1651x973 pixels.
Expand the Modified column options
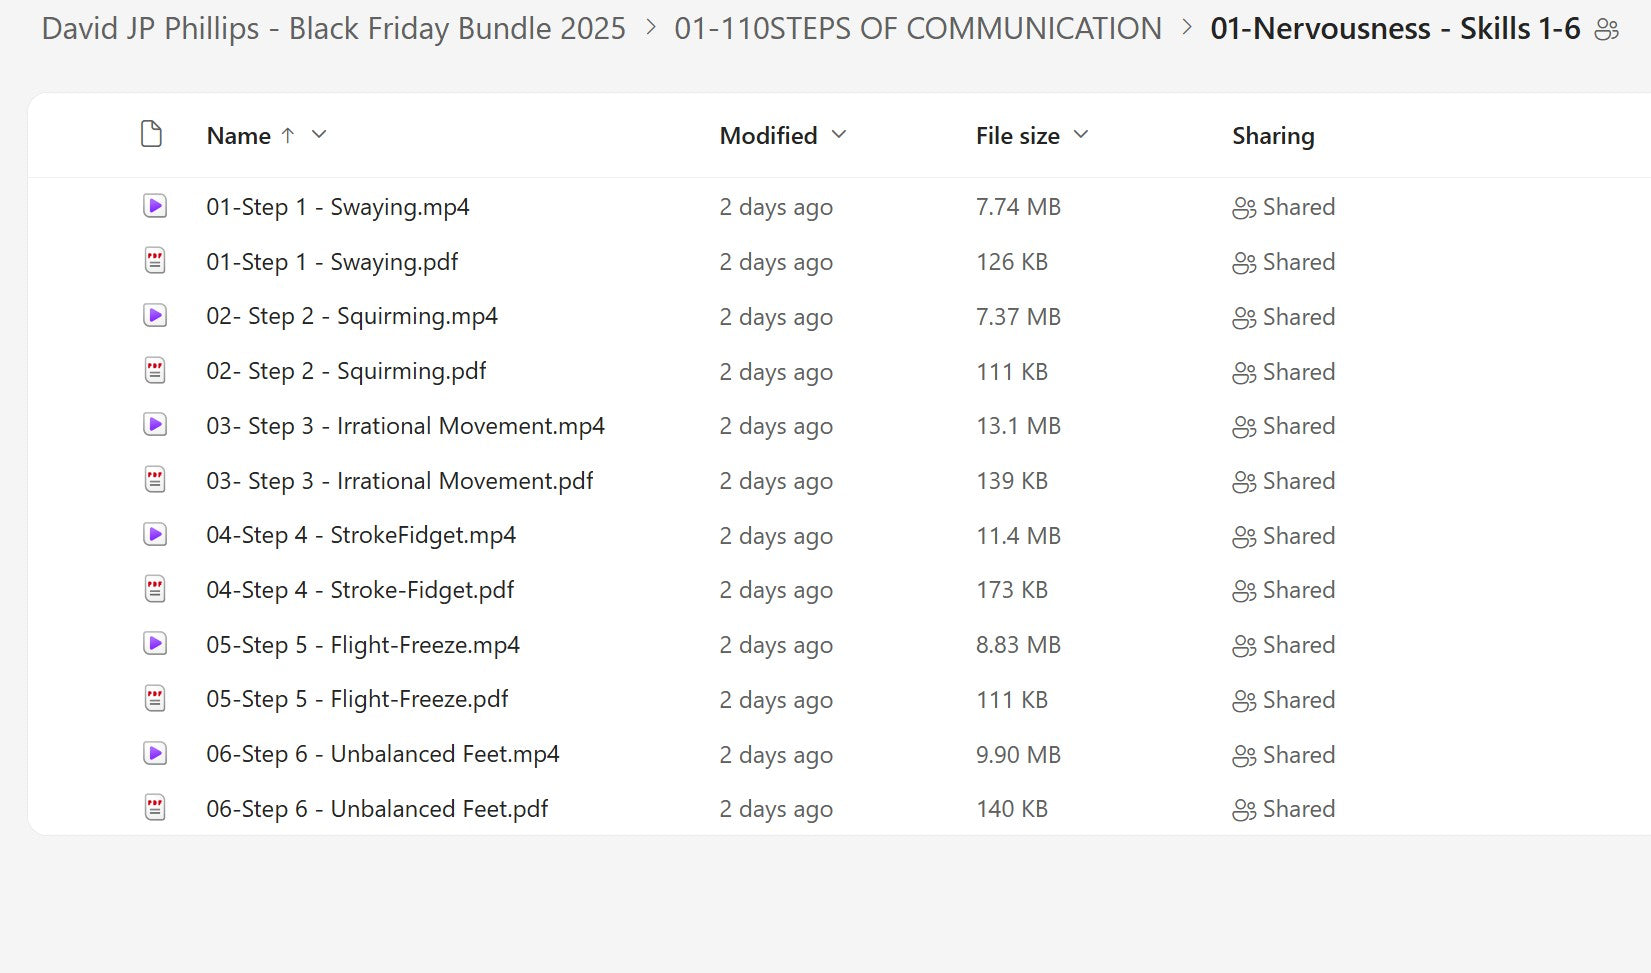pyautogui.click(x=839, y=135)
